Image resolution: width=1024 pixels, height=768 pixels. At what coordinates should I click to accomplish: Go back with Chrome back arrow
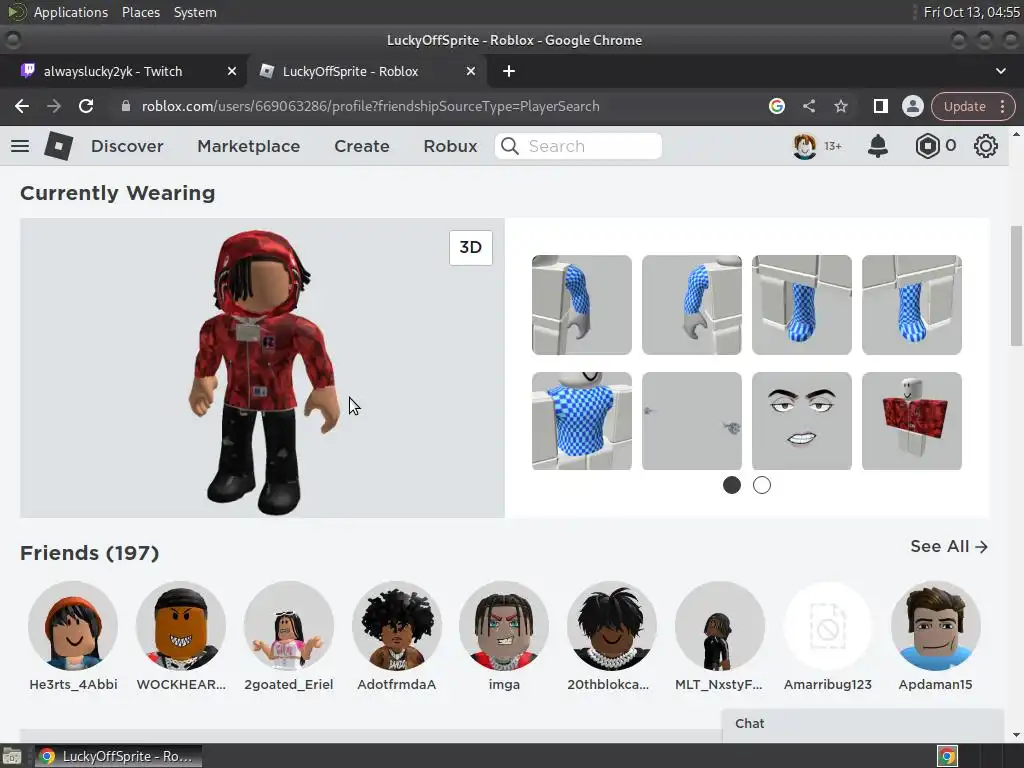point(22,106)
